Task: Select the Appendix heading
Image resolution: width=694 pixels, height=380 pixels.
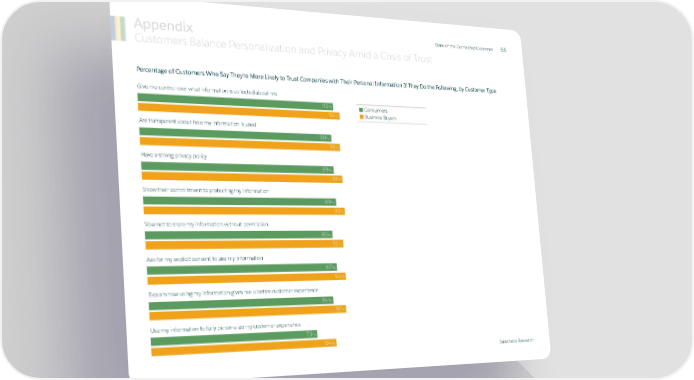Action: 163,26
